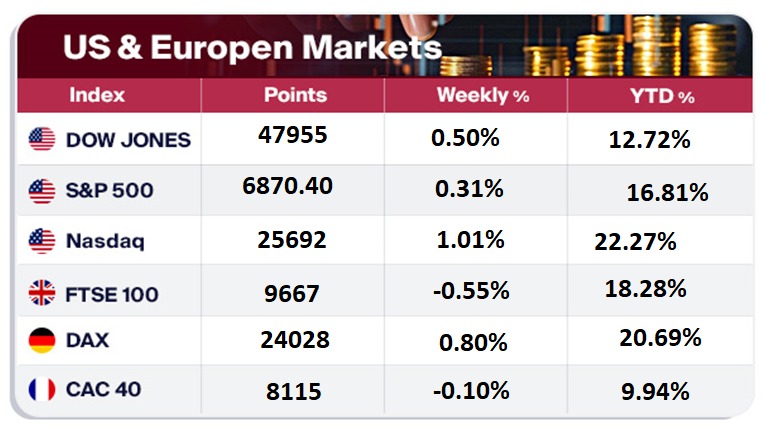Click the French flag beside CAC 40

(x=42, y=389)
